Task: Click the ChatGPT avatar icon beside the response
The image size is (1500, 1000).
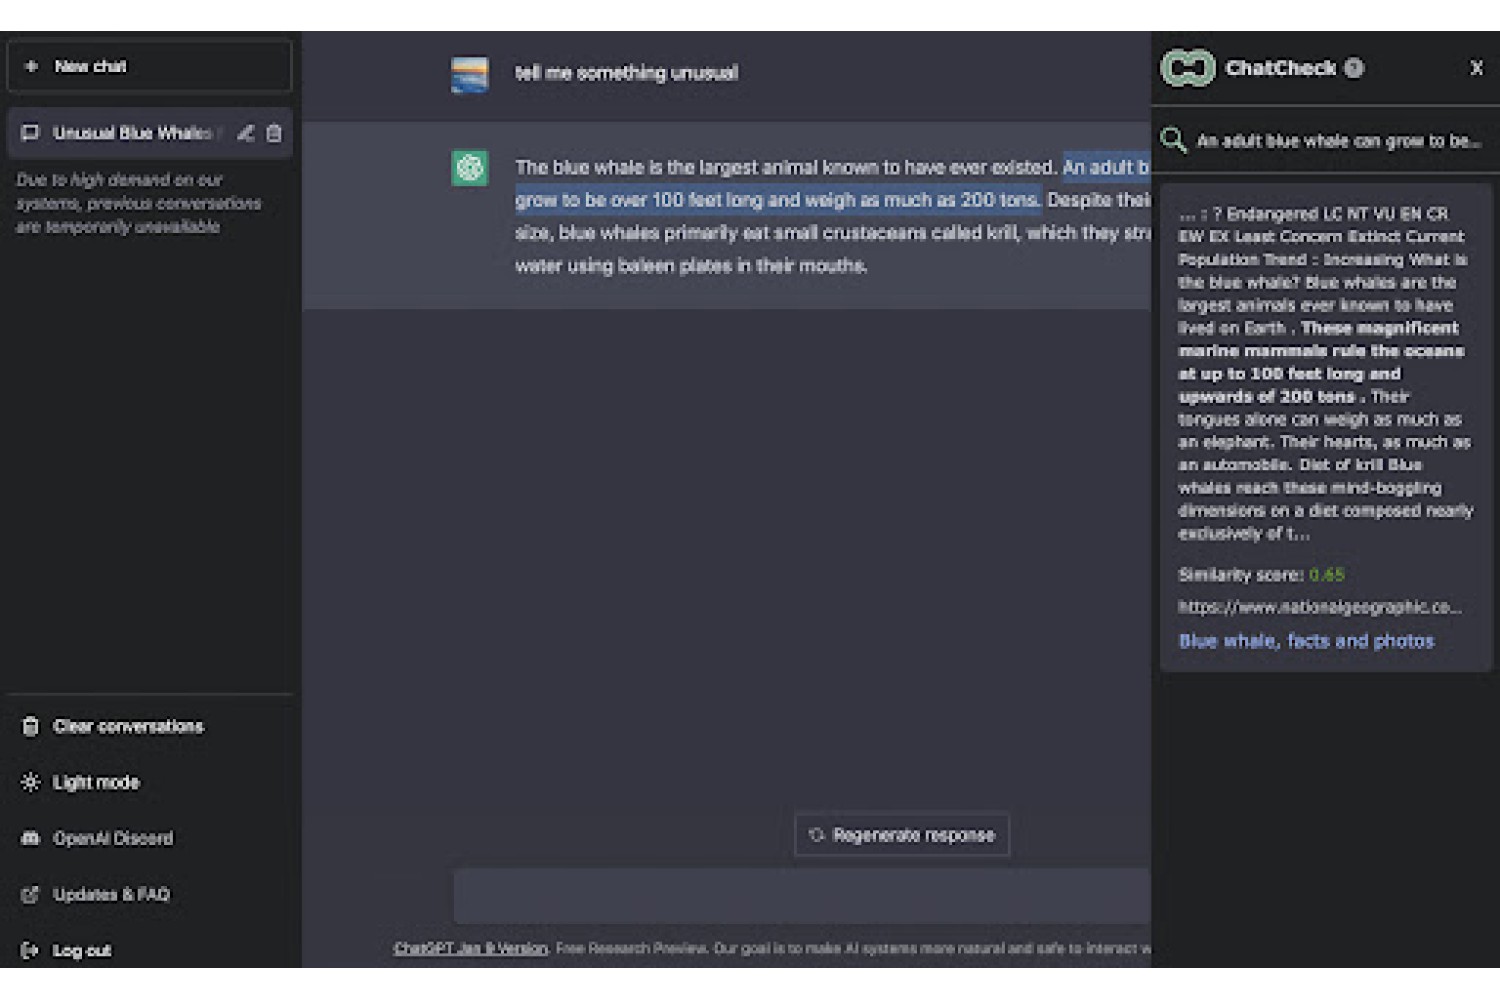Action: 470,168
